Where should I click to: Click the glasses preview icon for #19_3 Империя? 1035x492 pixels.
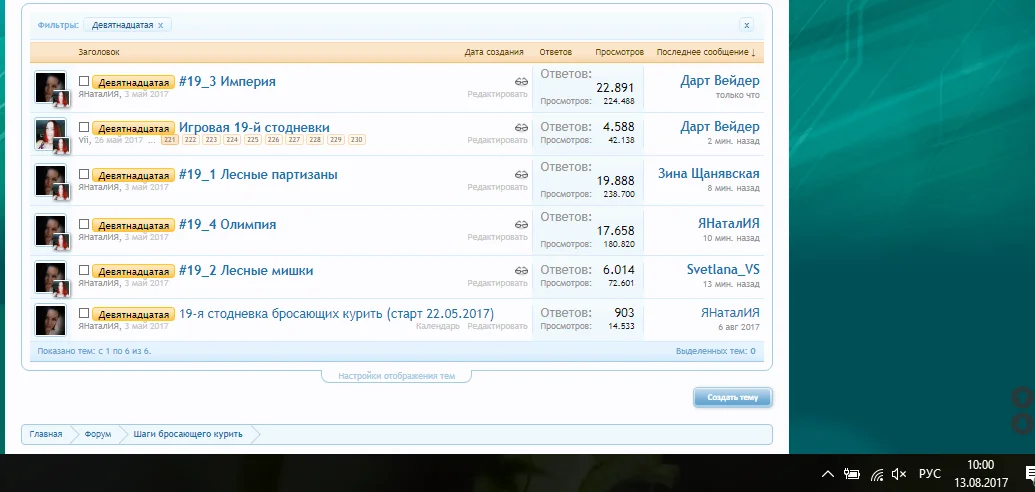(x=520, y=82)
